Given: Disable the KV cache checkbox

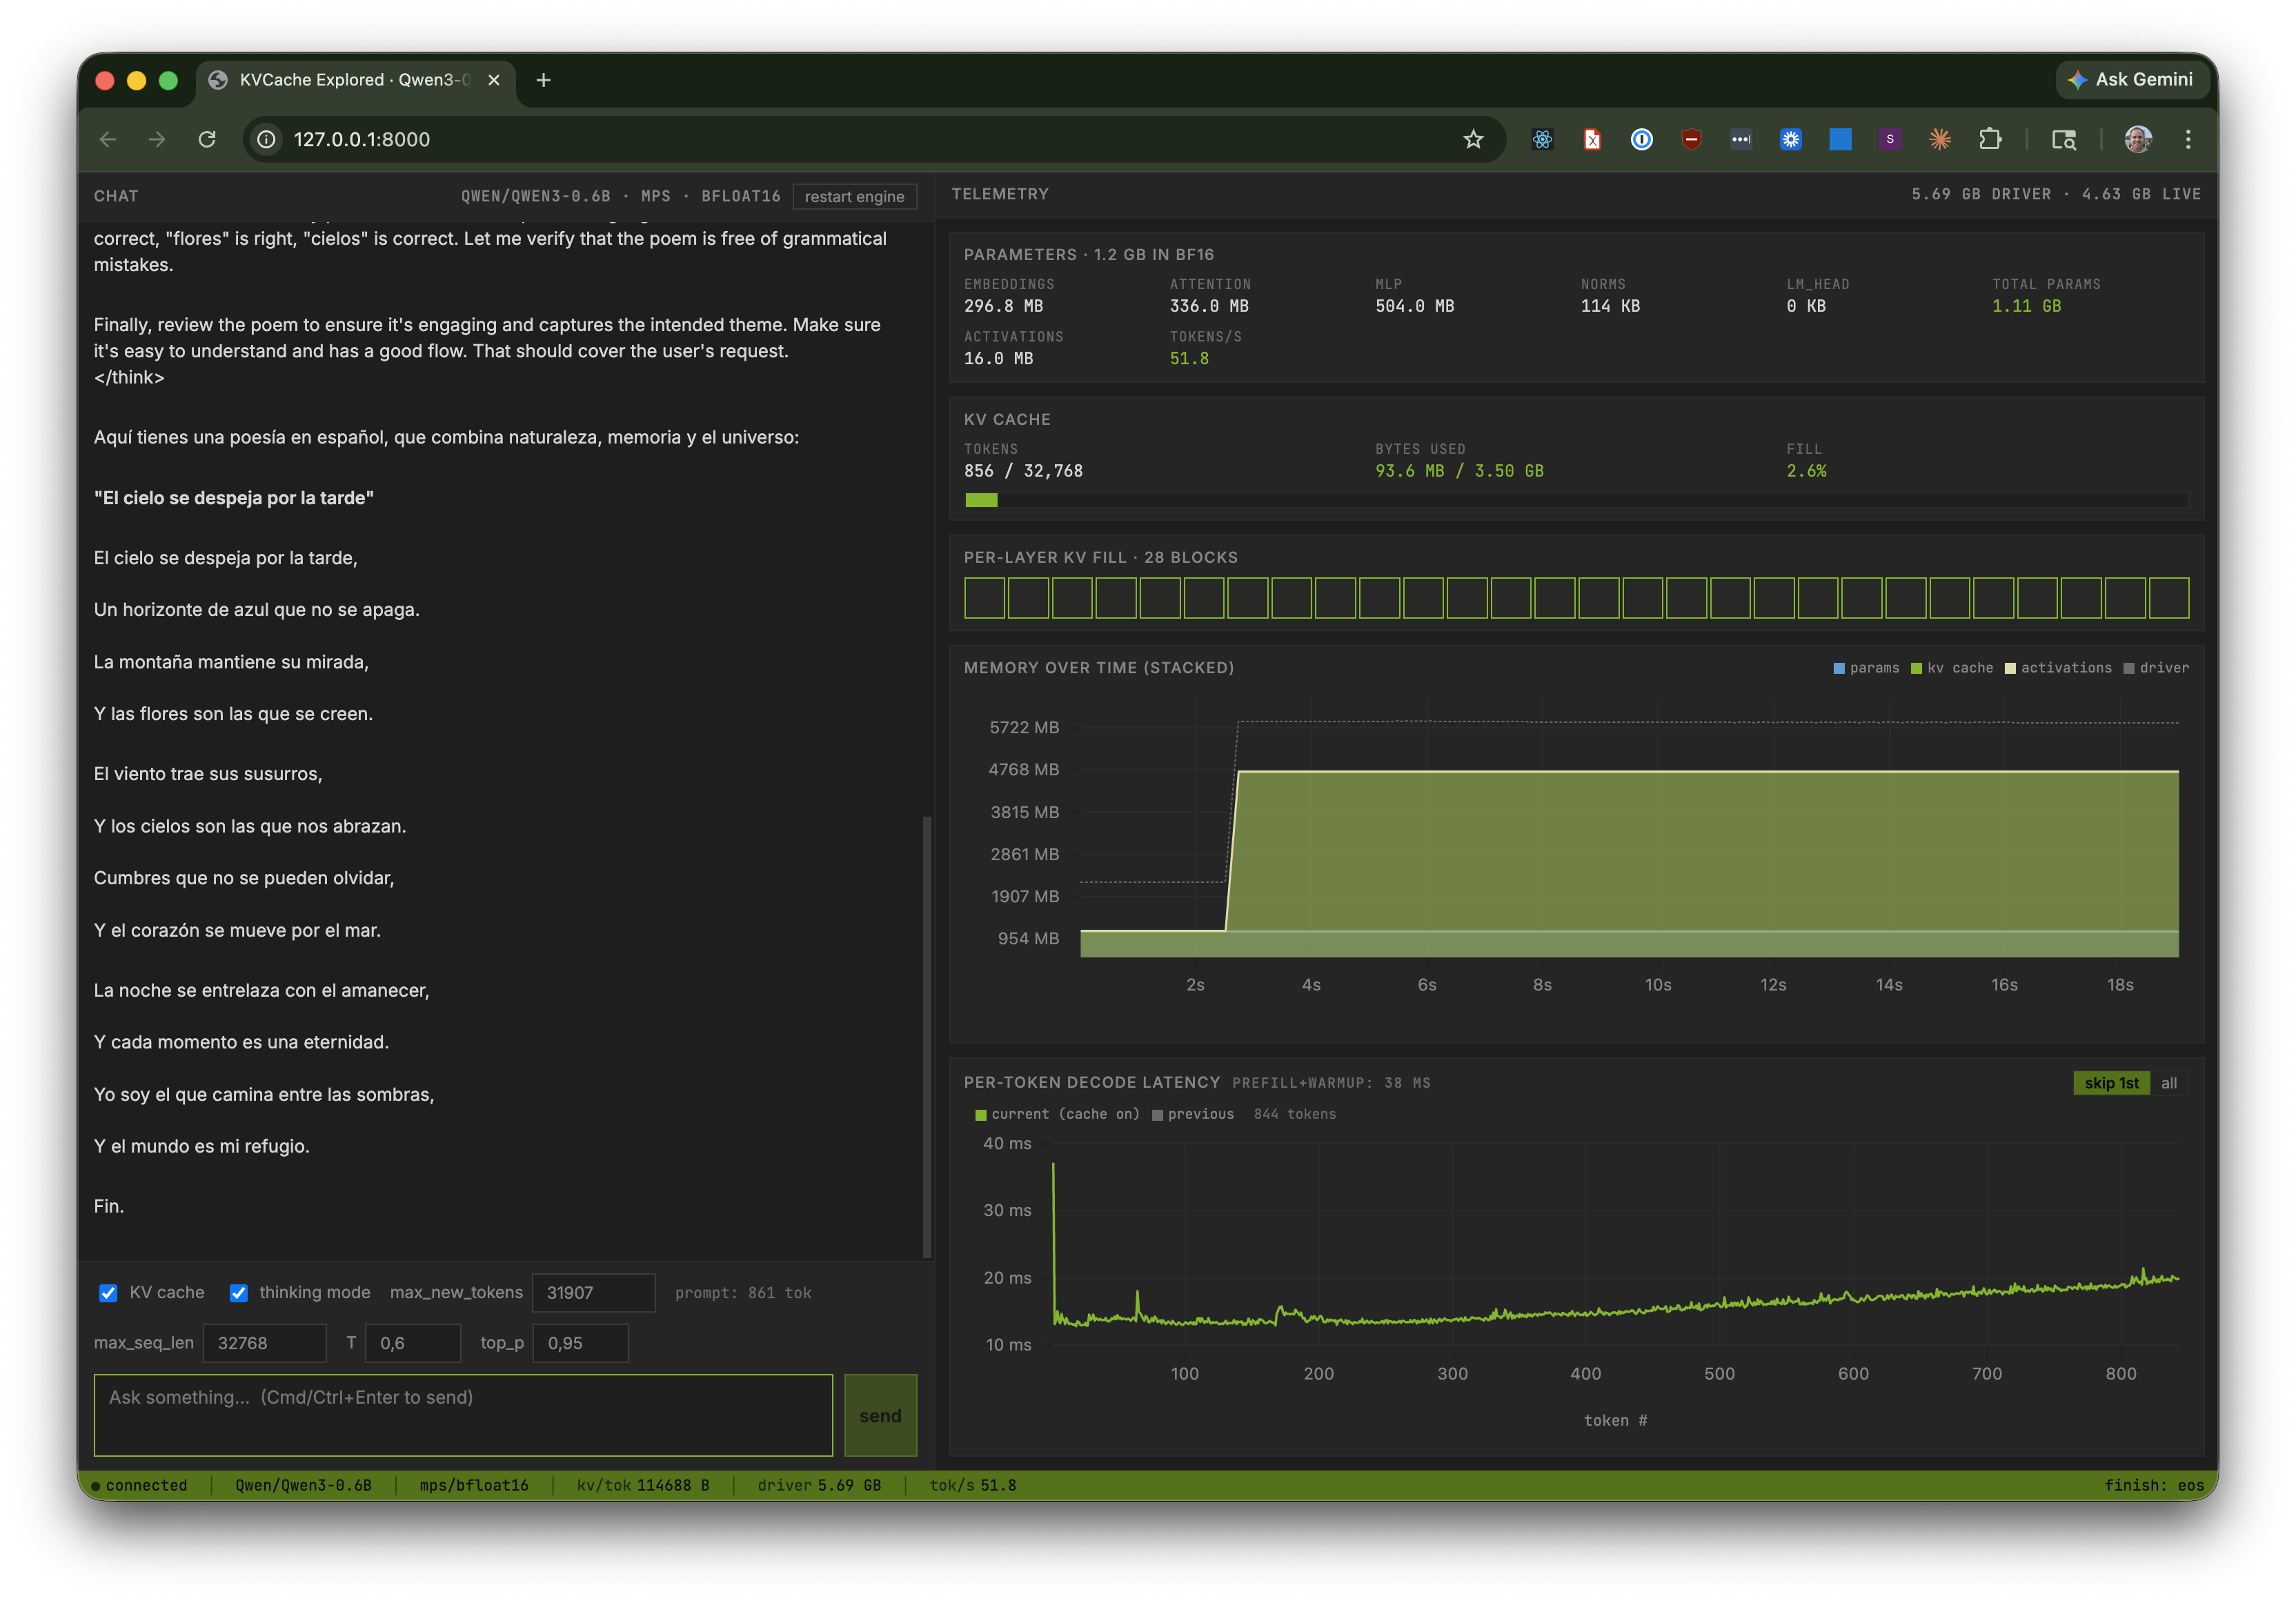Looking at the screenshot, I should (x=108, y=1293).
